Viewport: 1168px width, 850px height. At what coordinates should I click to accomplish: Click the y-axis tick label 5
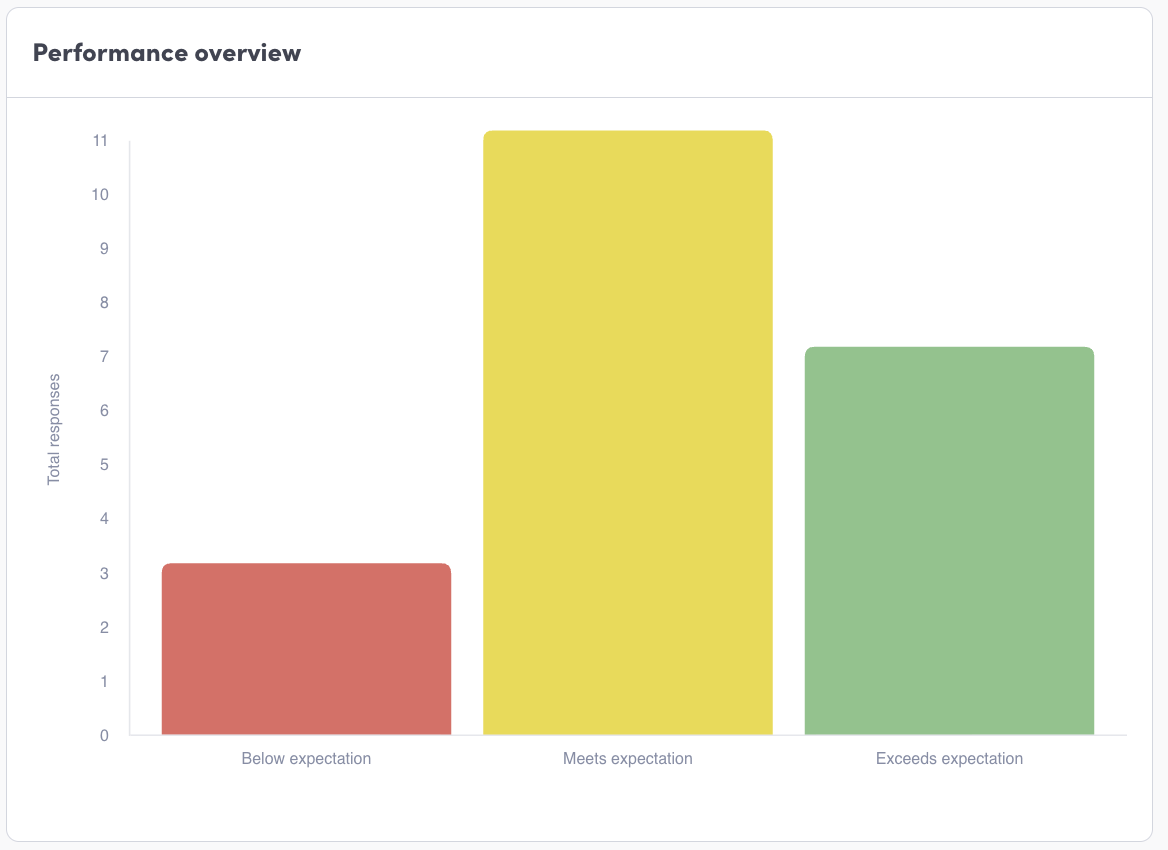103,465
